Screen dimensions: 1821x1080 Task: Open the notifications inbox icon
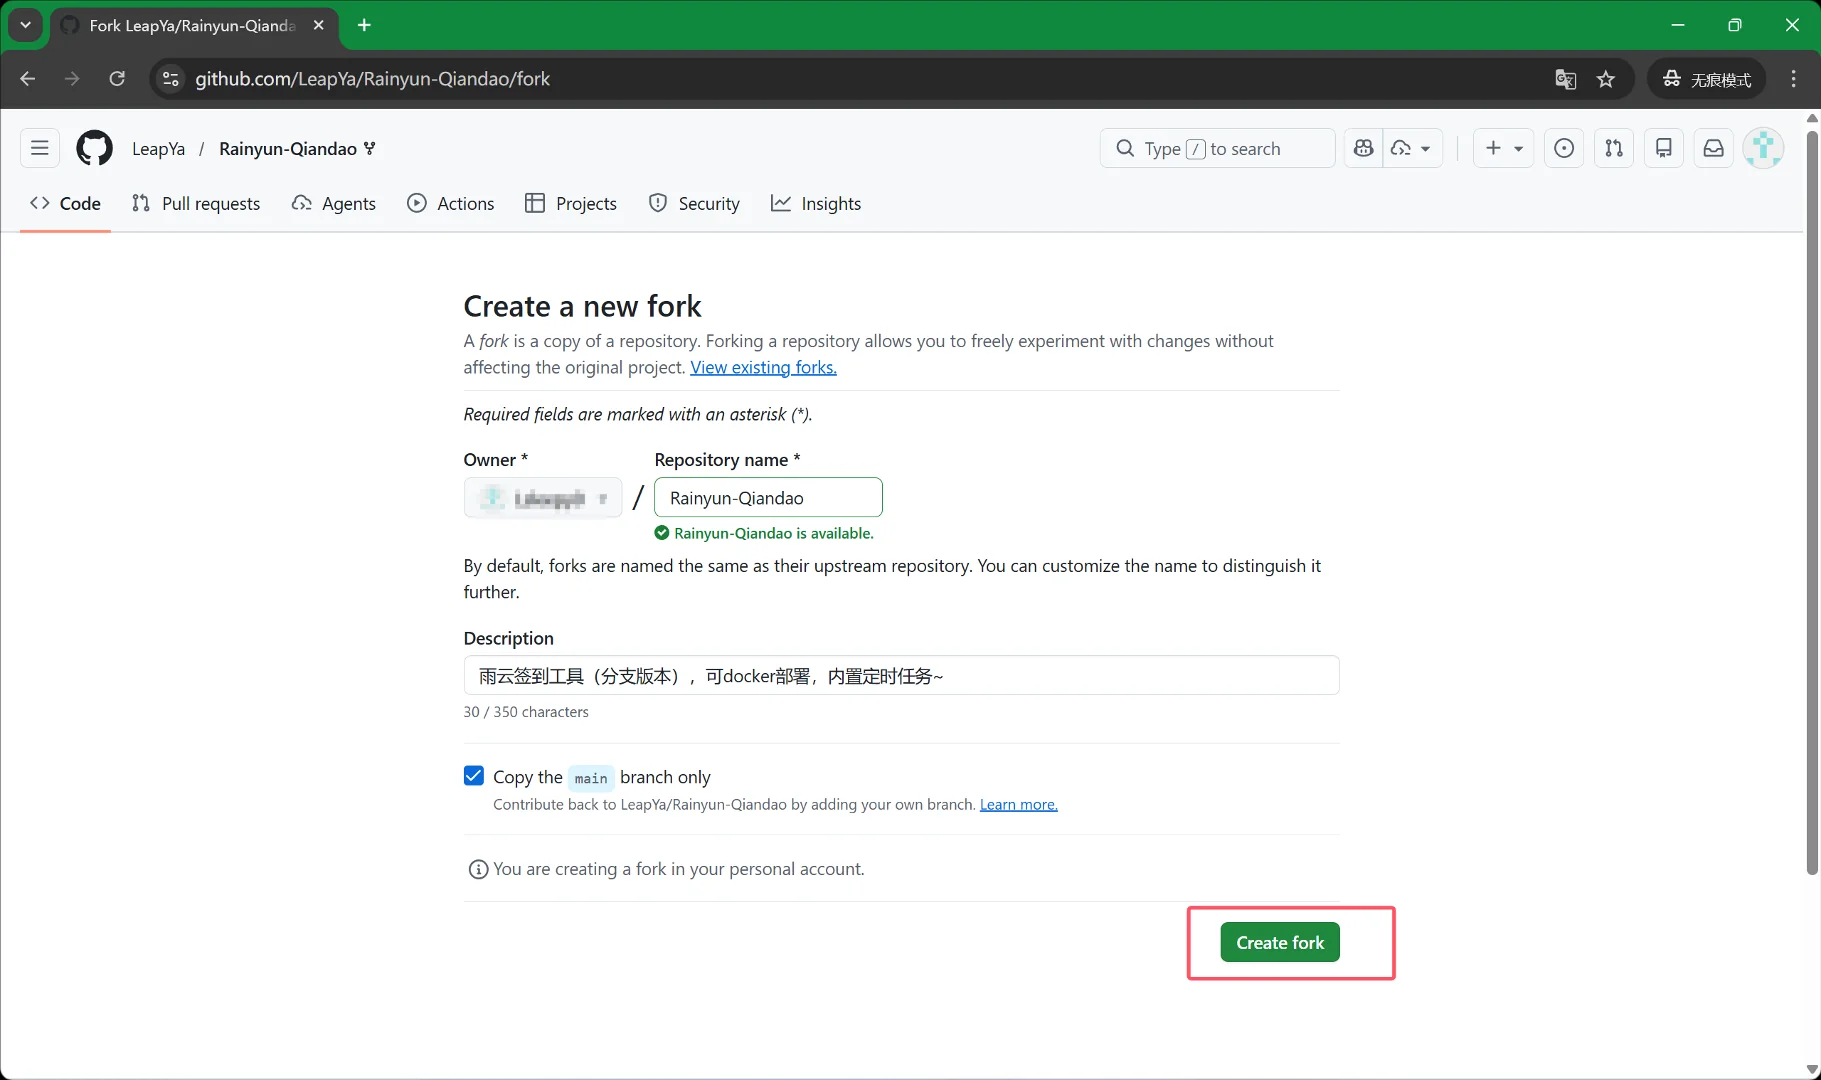click(x=1714, y=148)
